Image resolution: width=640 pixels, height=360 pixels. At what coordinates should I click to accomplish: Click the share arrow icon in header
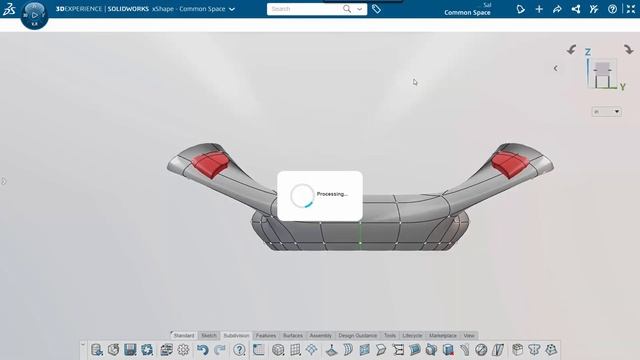pyautogui.click(x=557, y=9)
